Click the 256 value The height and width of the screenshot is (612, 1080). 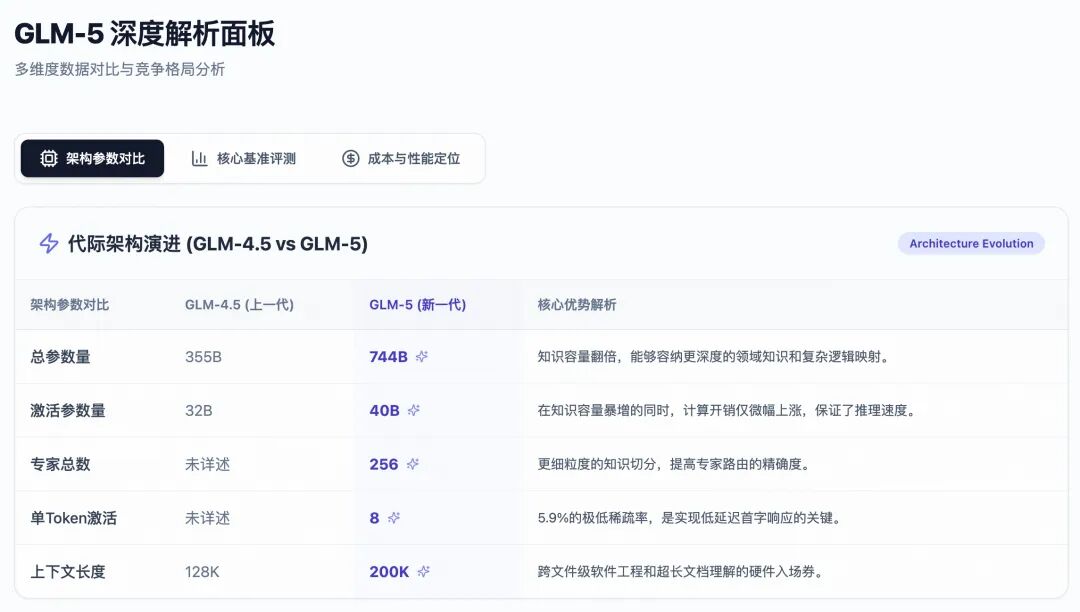384,464
